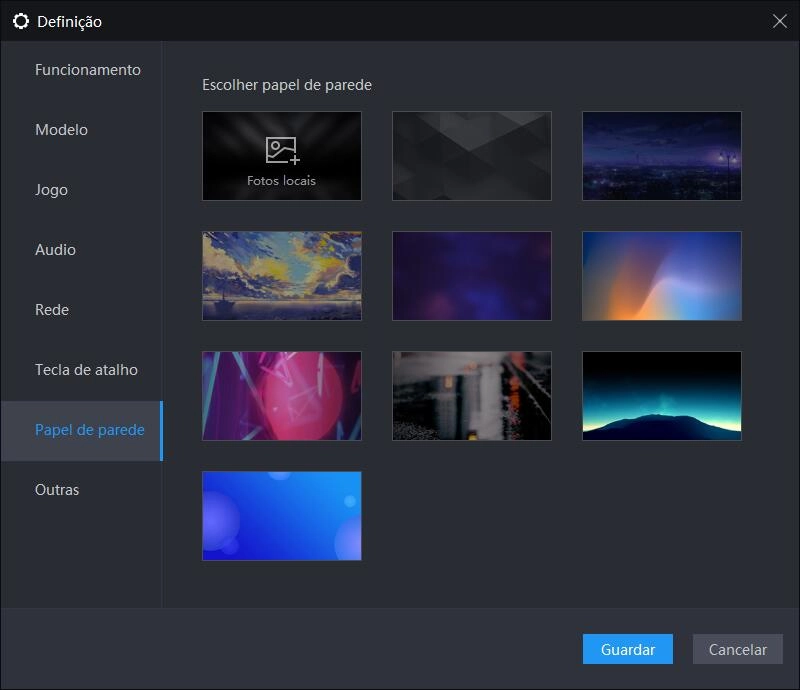Select the purple gradient wallpaper
Image resolution: width=800 pixels, height=690 pixels.
(x=471, y=276)
